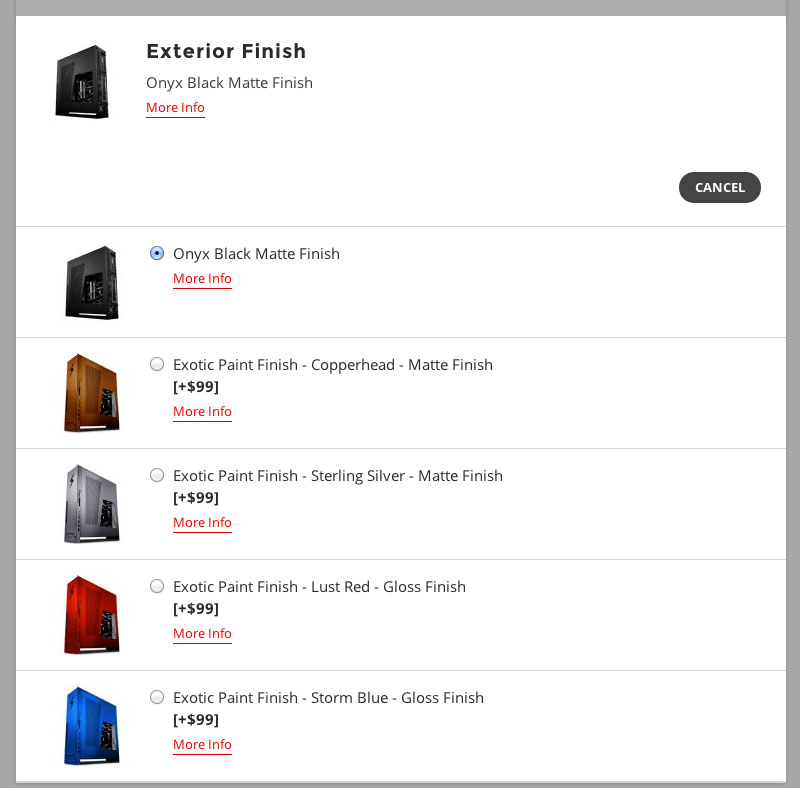Click the Storm Blue Gloss Finish label text
The height and width of the screenshot is (788, 800).
[x=328, y=698]
